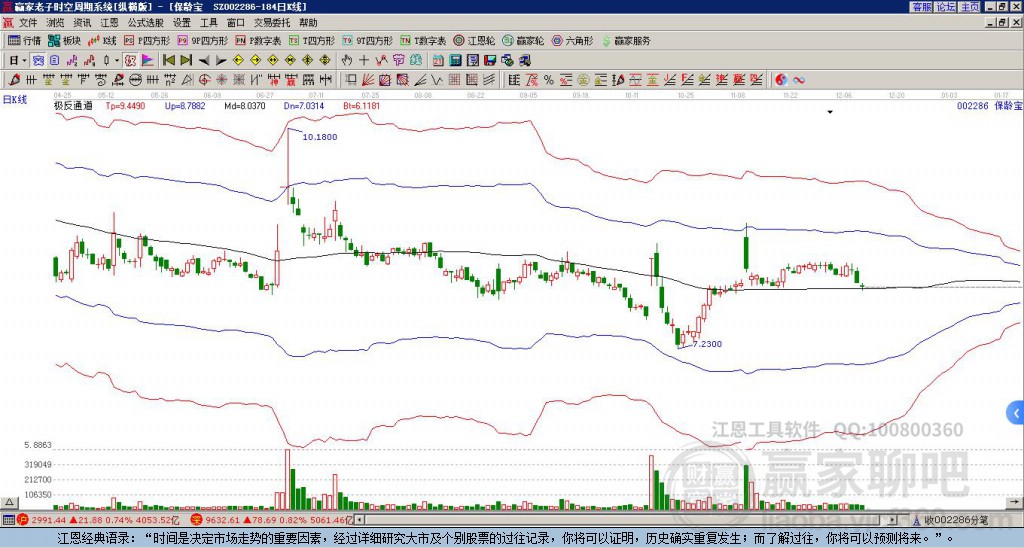This screenshot has width=1024, height=548.
Task: Click the yin-yang Tai Chi icon
Action: coord(781,80)
